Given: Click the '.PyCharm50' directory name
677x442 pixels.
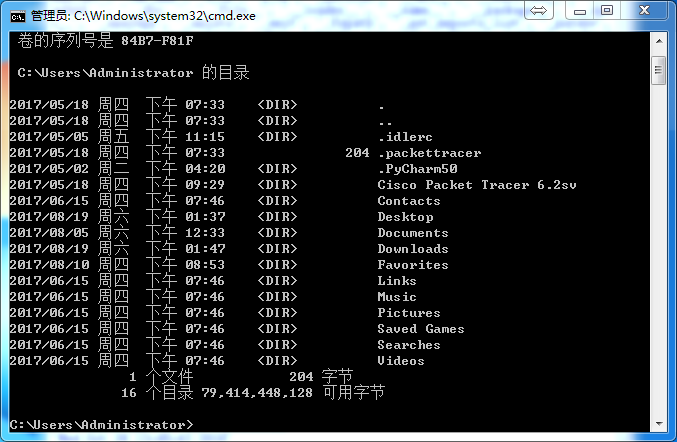Looking at the screenshot, I should tap(418, 169).
